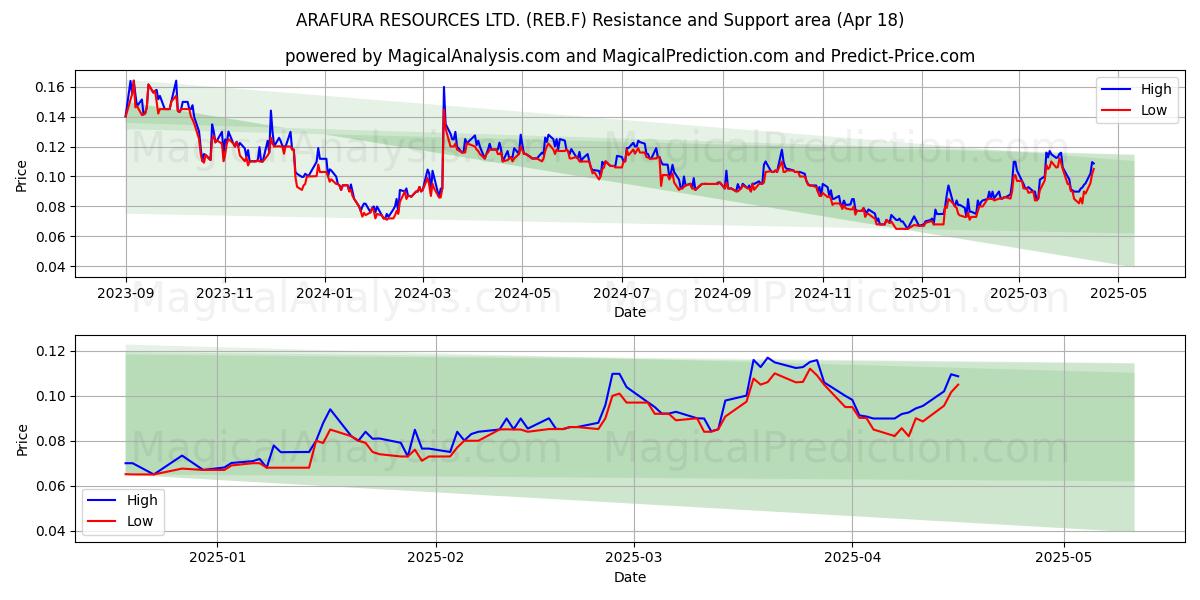The image size is (1200, 600).
Task: Click the '2024-07' date label on top chart
Action: (x=621, y=295)
